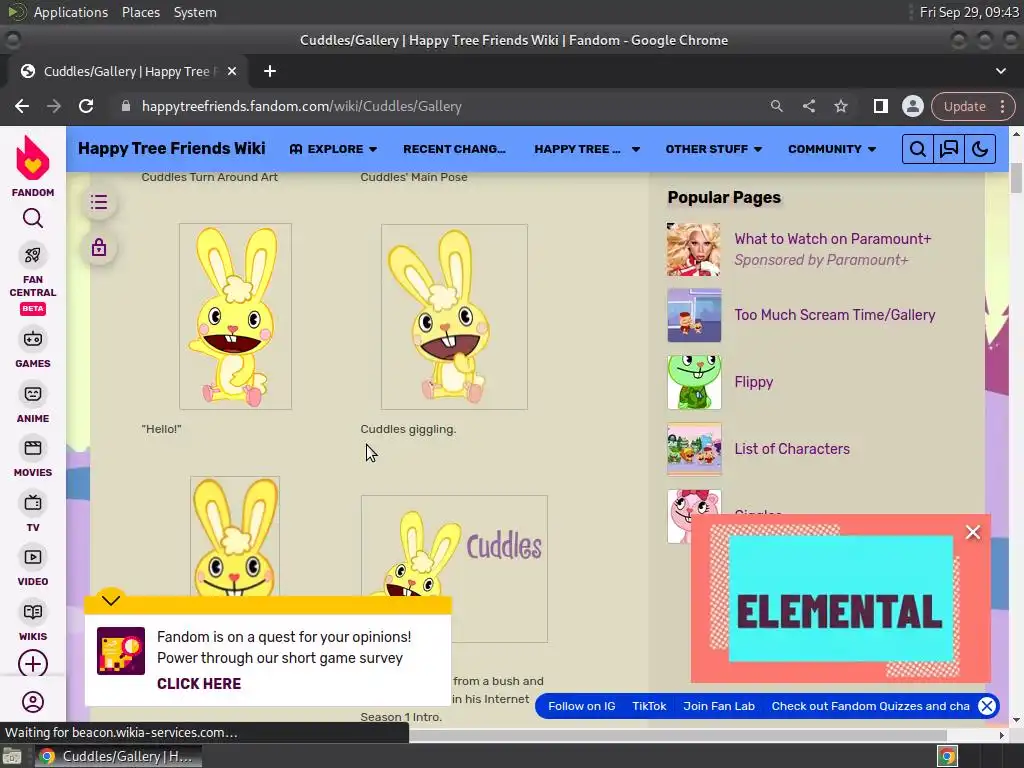Collapse the survey banner using chevron

[111, 600]
